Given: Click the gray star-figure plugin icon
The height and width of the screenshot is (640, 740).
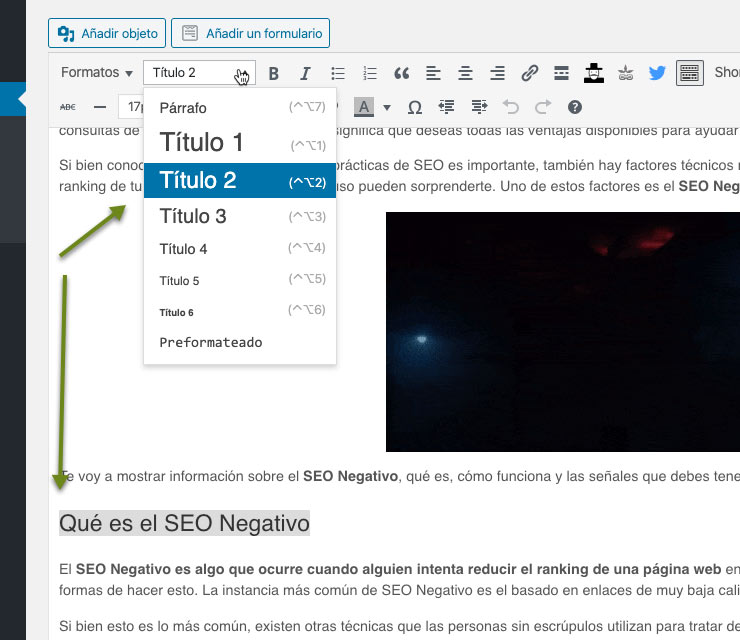Looking at the screenshot, I should click(626, 73).
